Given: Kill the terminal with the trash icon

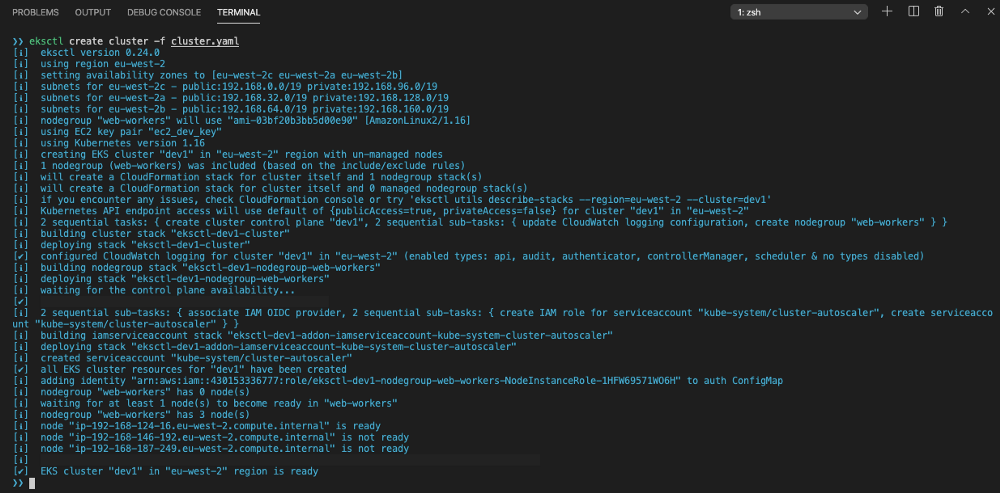Looking at the screenshot, I should point(939,12).
